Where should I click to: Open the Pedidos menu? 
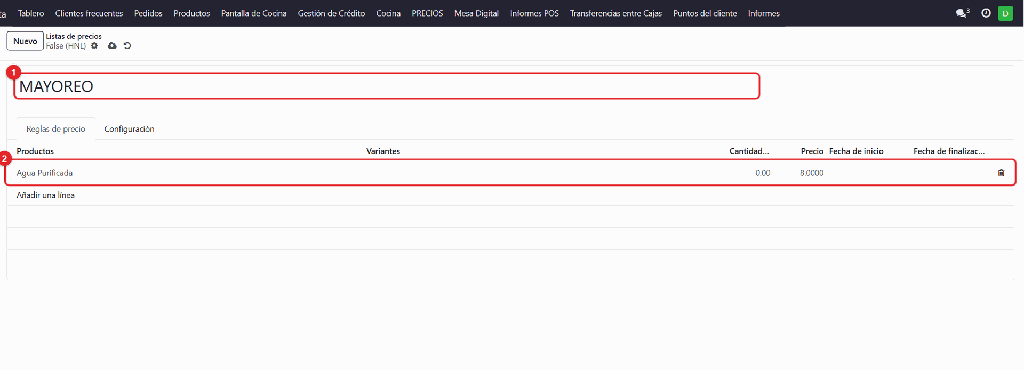tap(148, 13)
